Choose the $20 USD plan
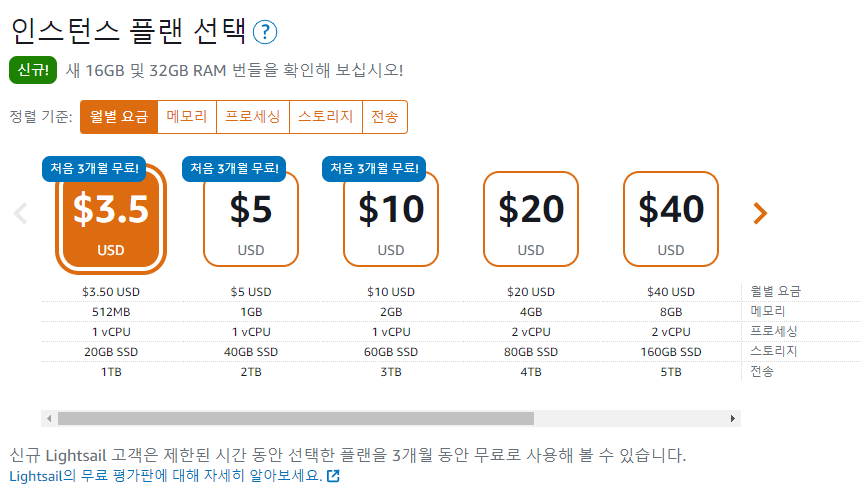 click(531, 220)
